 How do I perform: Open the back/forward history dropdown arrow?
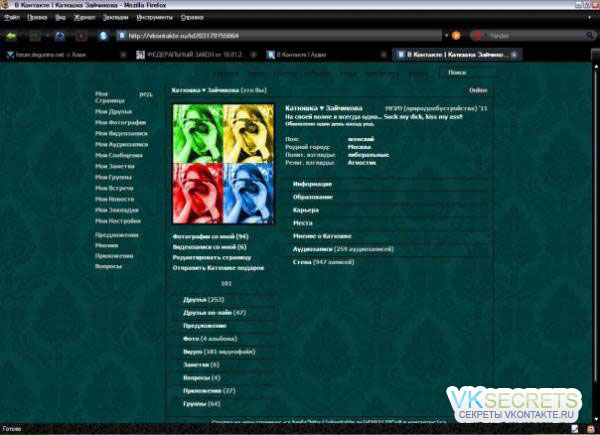[x=47, y=36]
